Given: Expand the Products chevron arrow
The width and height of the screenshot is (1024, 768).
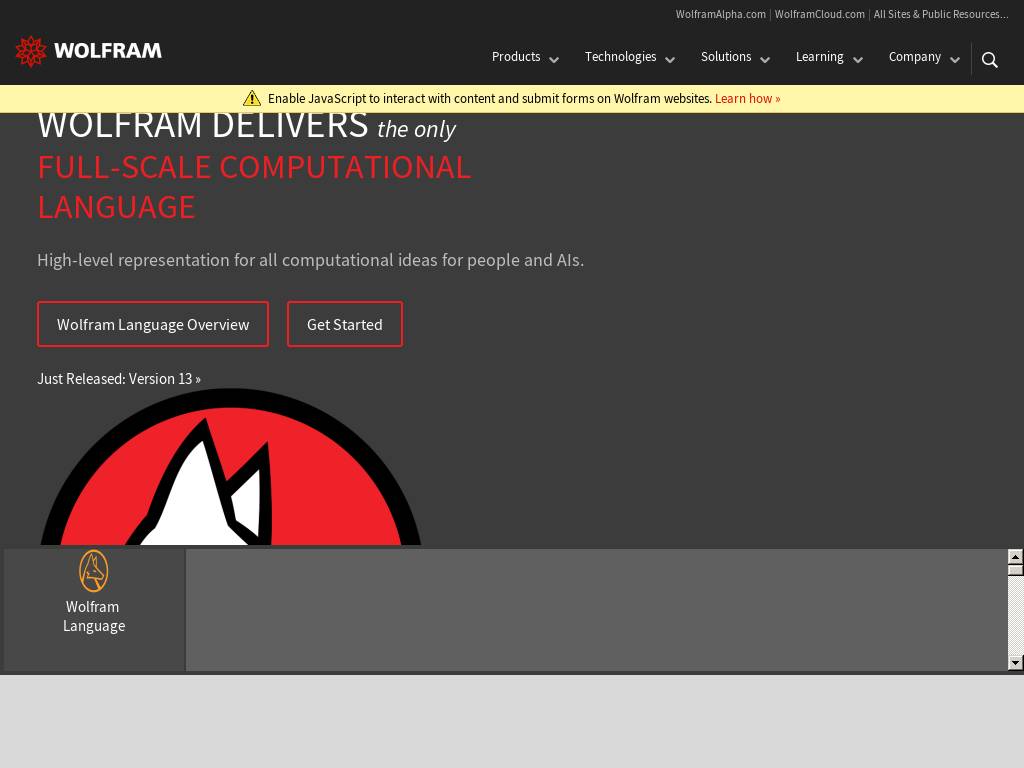Looking at the screenshot, I should point(554,60).
